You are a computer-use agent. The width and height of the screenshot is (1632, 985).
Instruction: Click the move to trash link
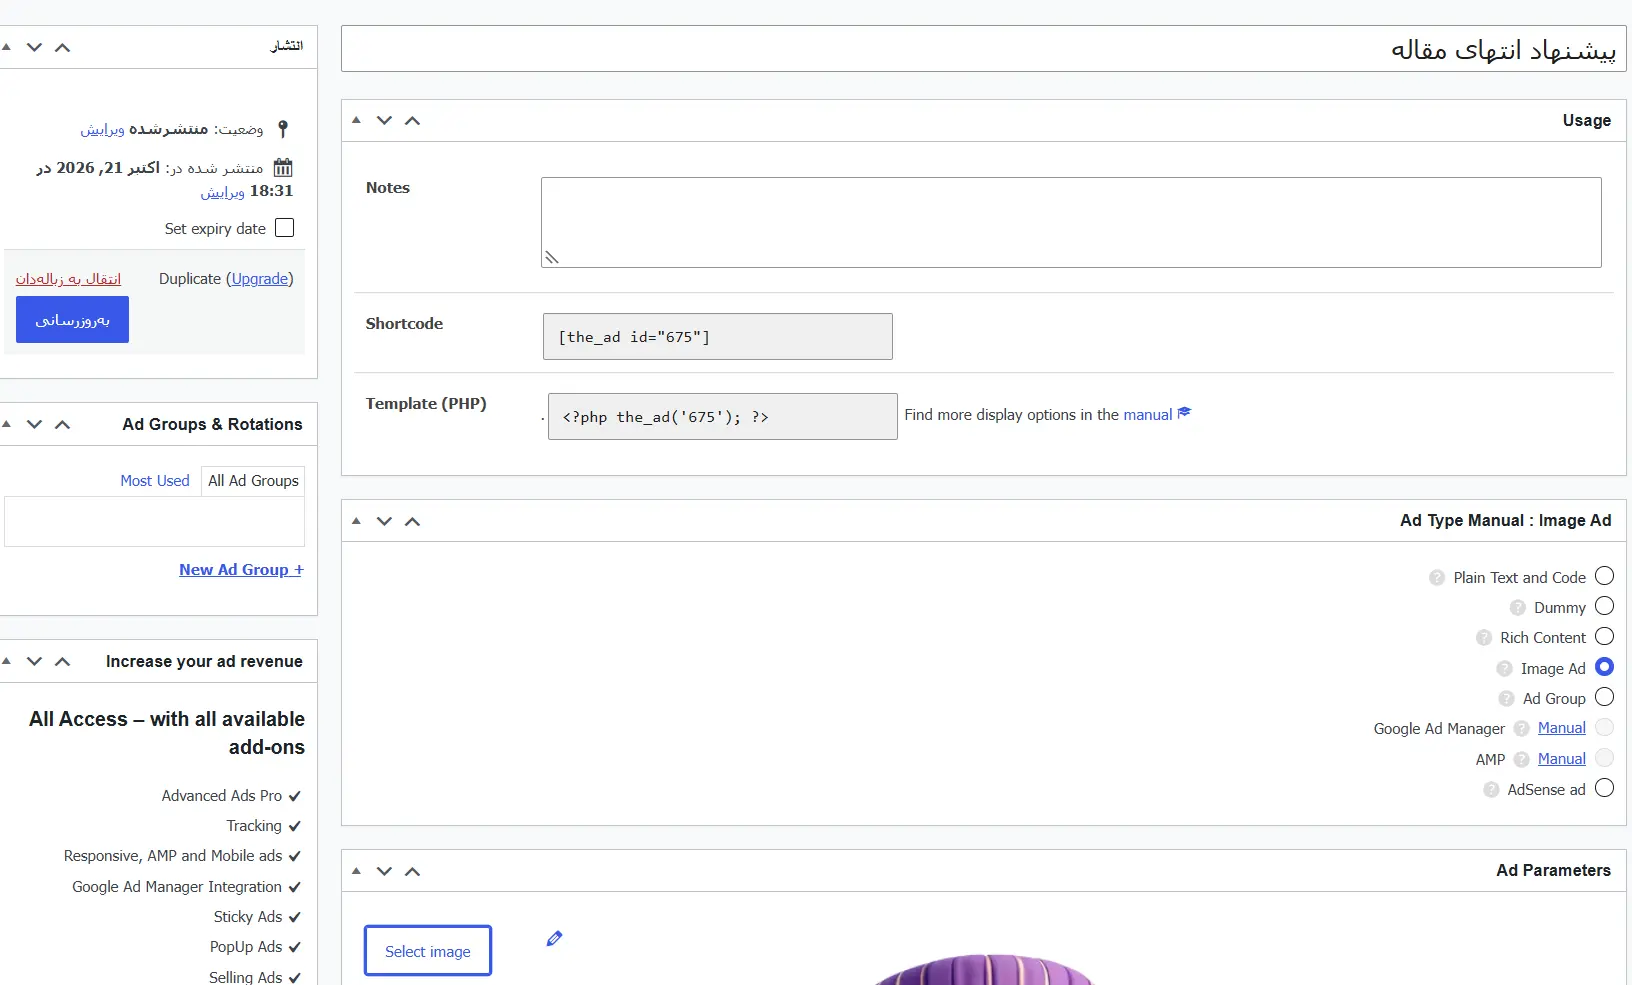(68, 279)
